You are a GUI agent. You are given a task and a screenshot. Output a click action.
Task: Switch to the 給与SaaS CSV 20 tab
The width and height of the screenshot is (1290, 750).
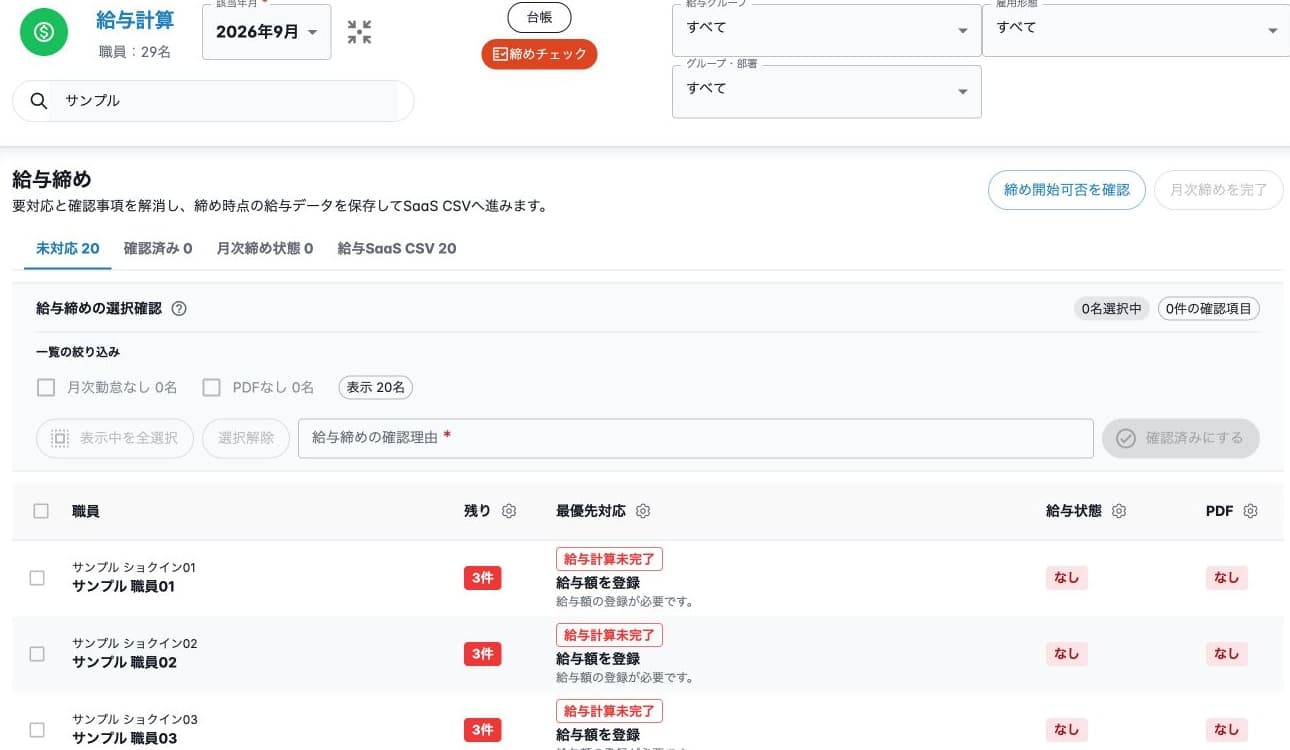[x=397, y=248]
